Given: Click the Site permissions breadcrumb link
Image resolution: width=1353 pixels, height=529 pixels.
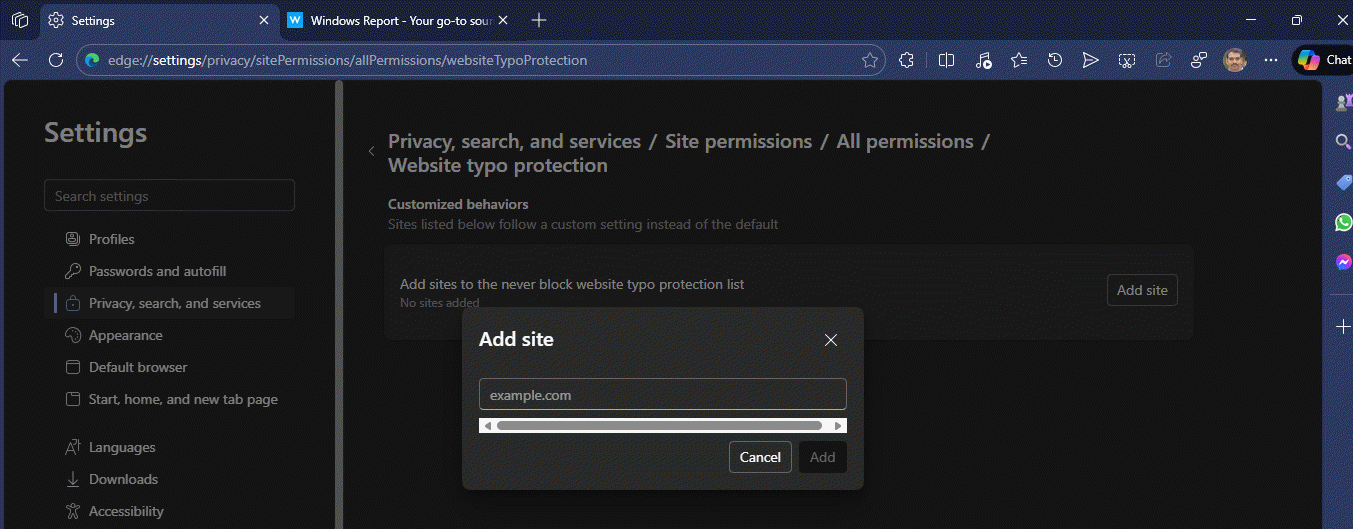Looking at the screenshot, I should click(738, 141).
